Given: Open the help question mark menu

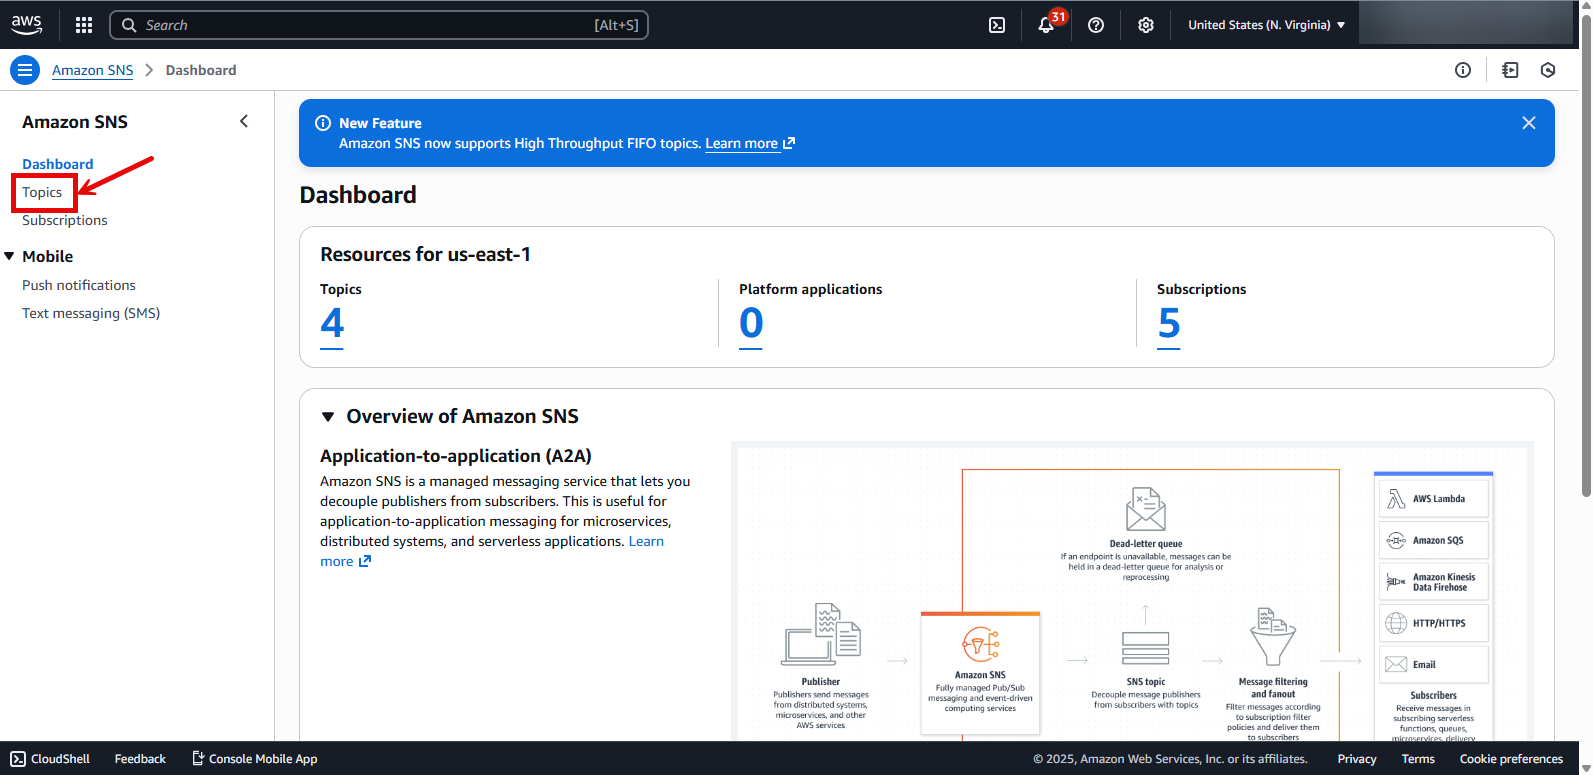Looking at the screenshot, I should (x=1096, y=25).
